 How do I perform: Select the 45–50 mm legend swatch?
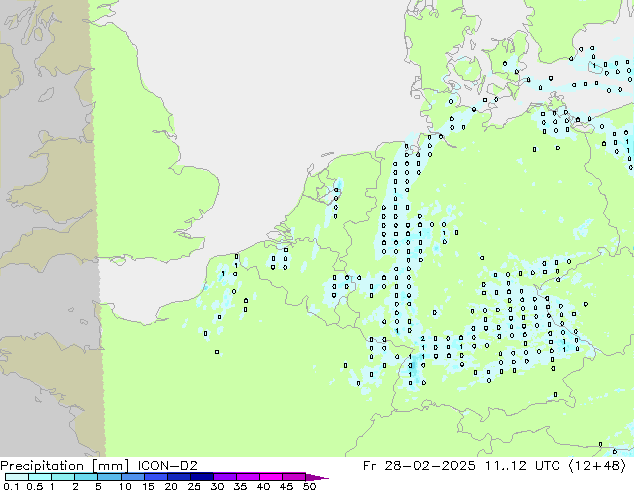coord(294,477)
